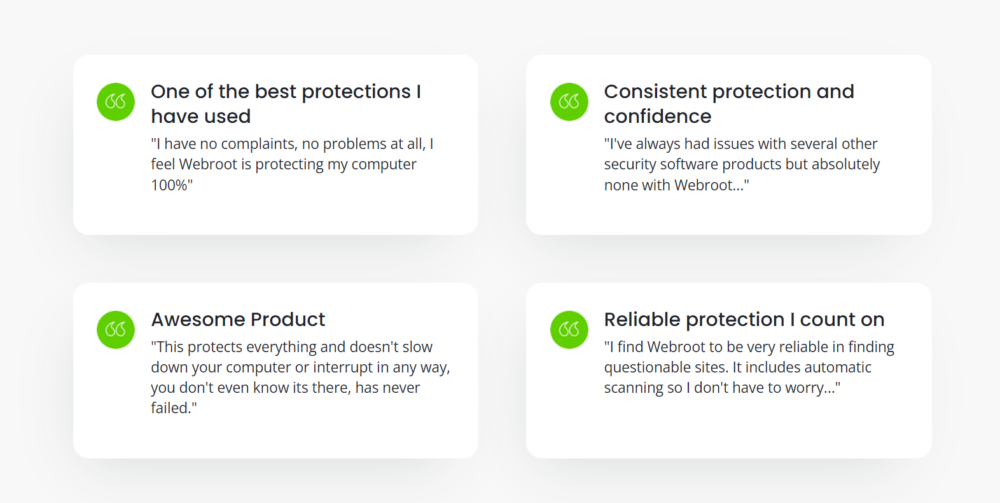Click the phrase "you don't even know its there"
This screenshot has height=503, width=1000.
(249, 388)
